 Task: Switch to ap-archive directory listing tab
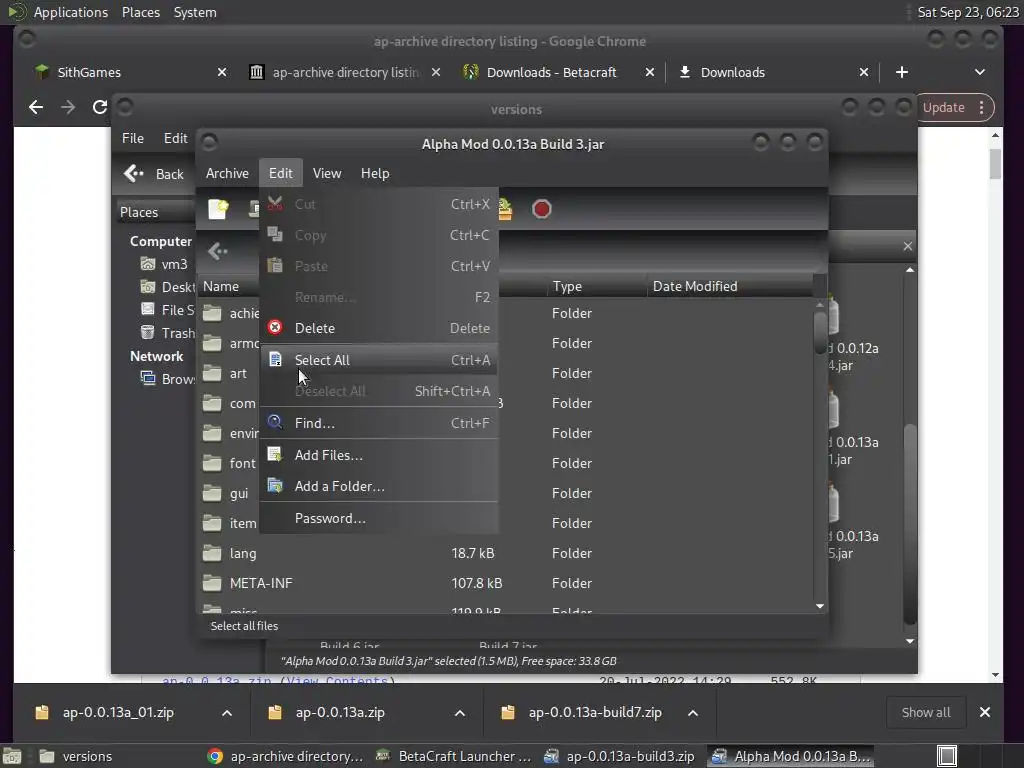tap(346, 72)
